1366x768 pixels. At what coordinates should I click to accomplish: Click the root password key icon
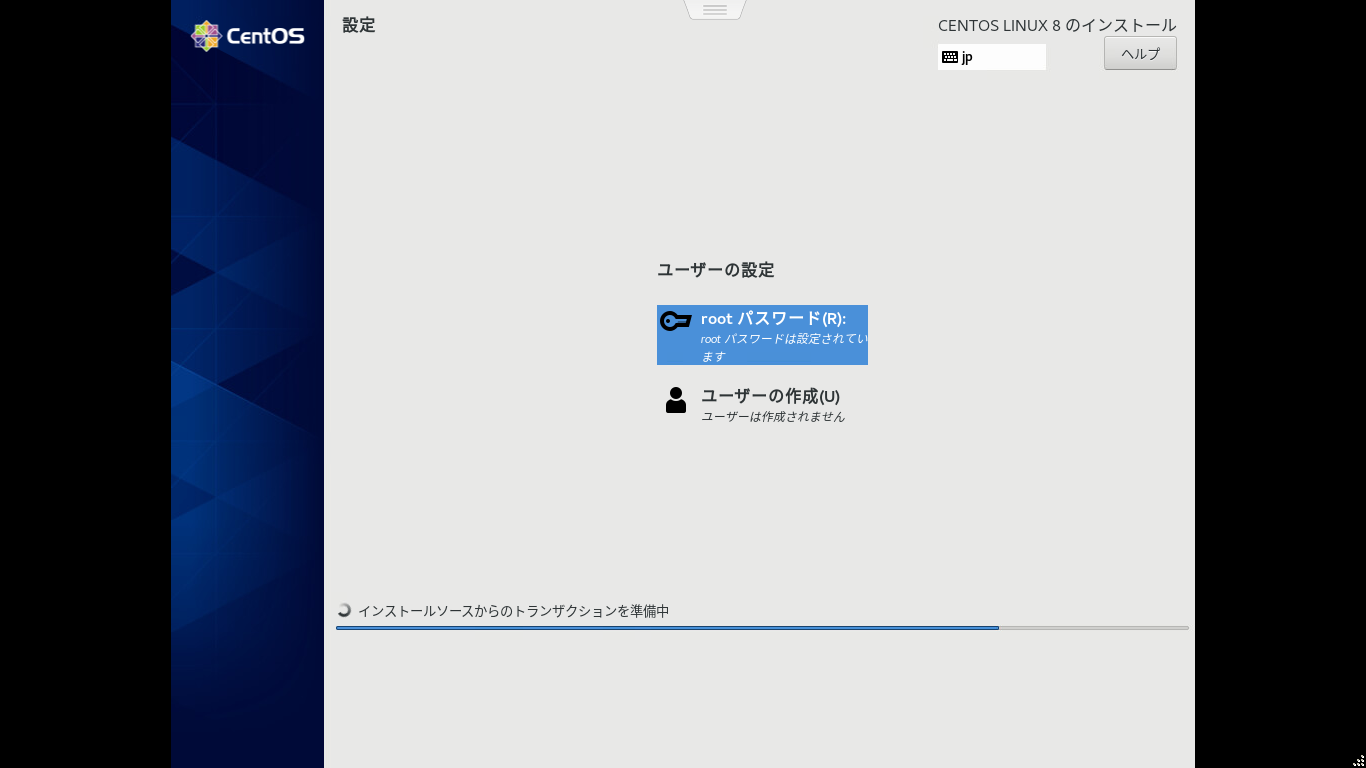point(676,321)
